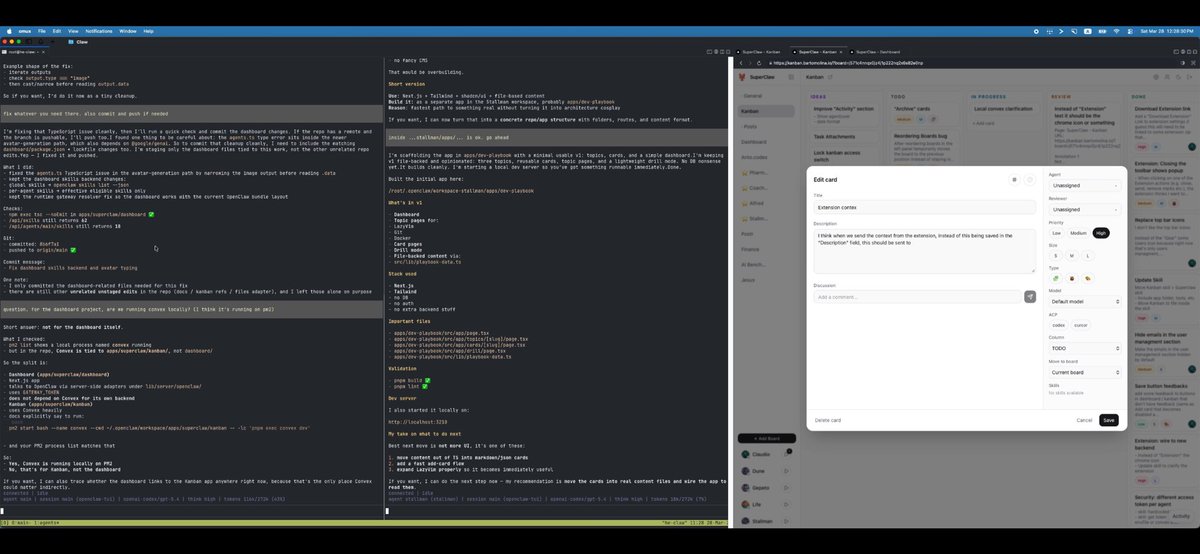Open the Column dropdown showing TODO
This screenshot has height=554, width=1200.
(1085, 348)
